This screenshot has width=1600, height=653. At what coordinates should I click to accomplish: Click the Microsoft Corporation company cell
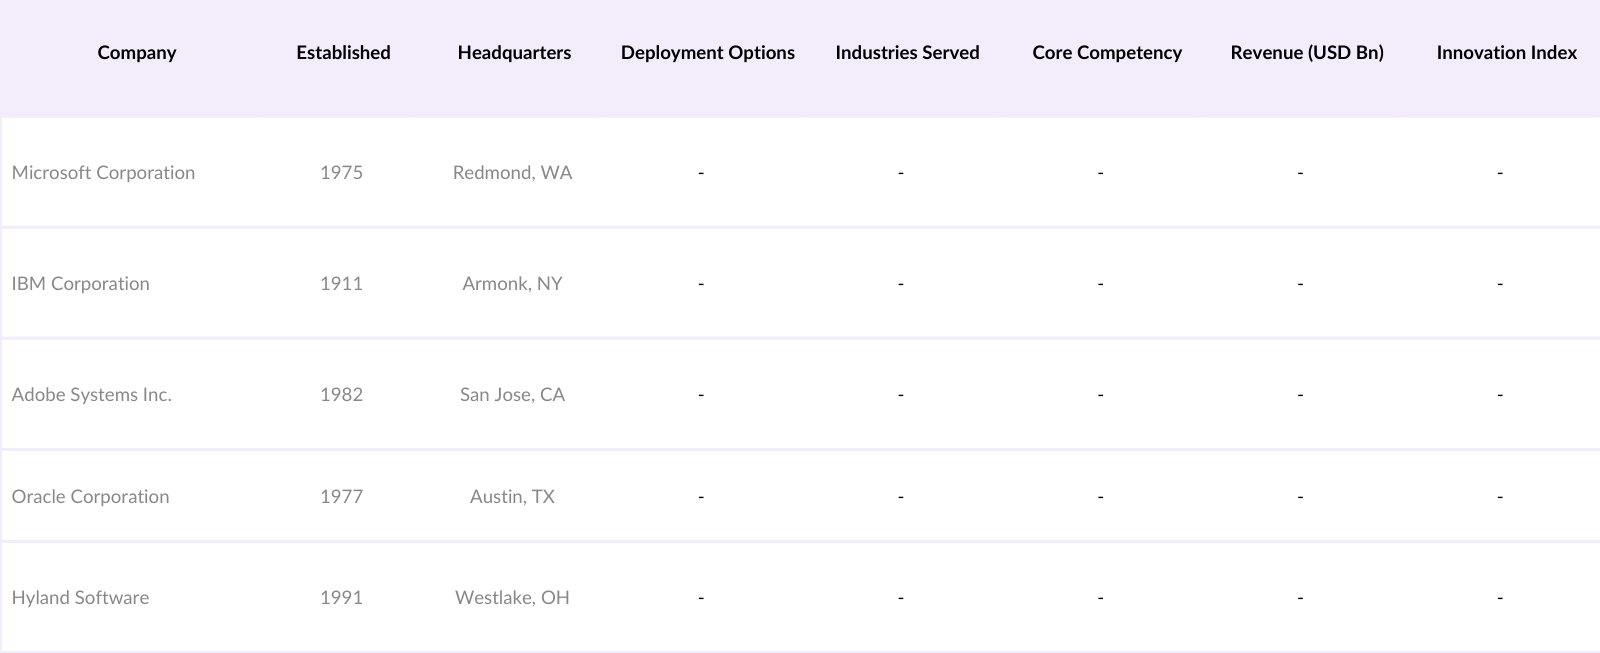(103, 173)
